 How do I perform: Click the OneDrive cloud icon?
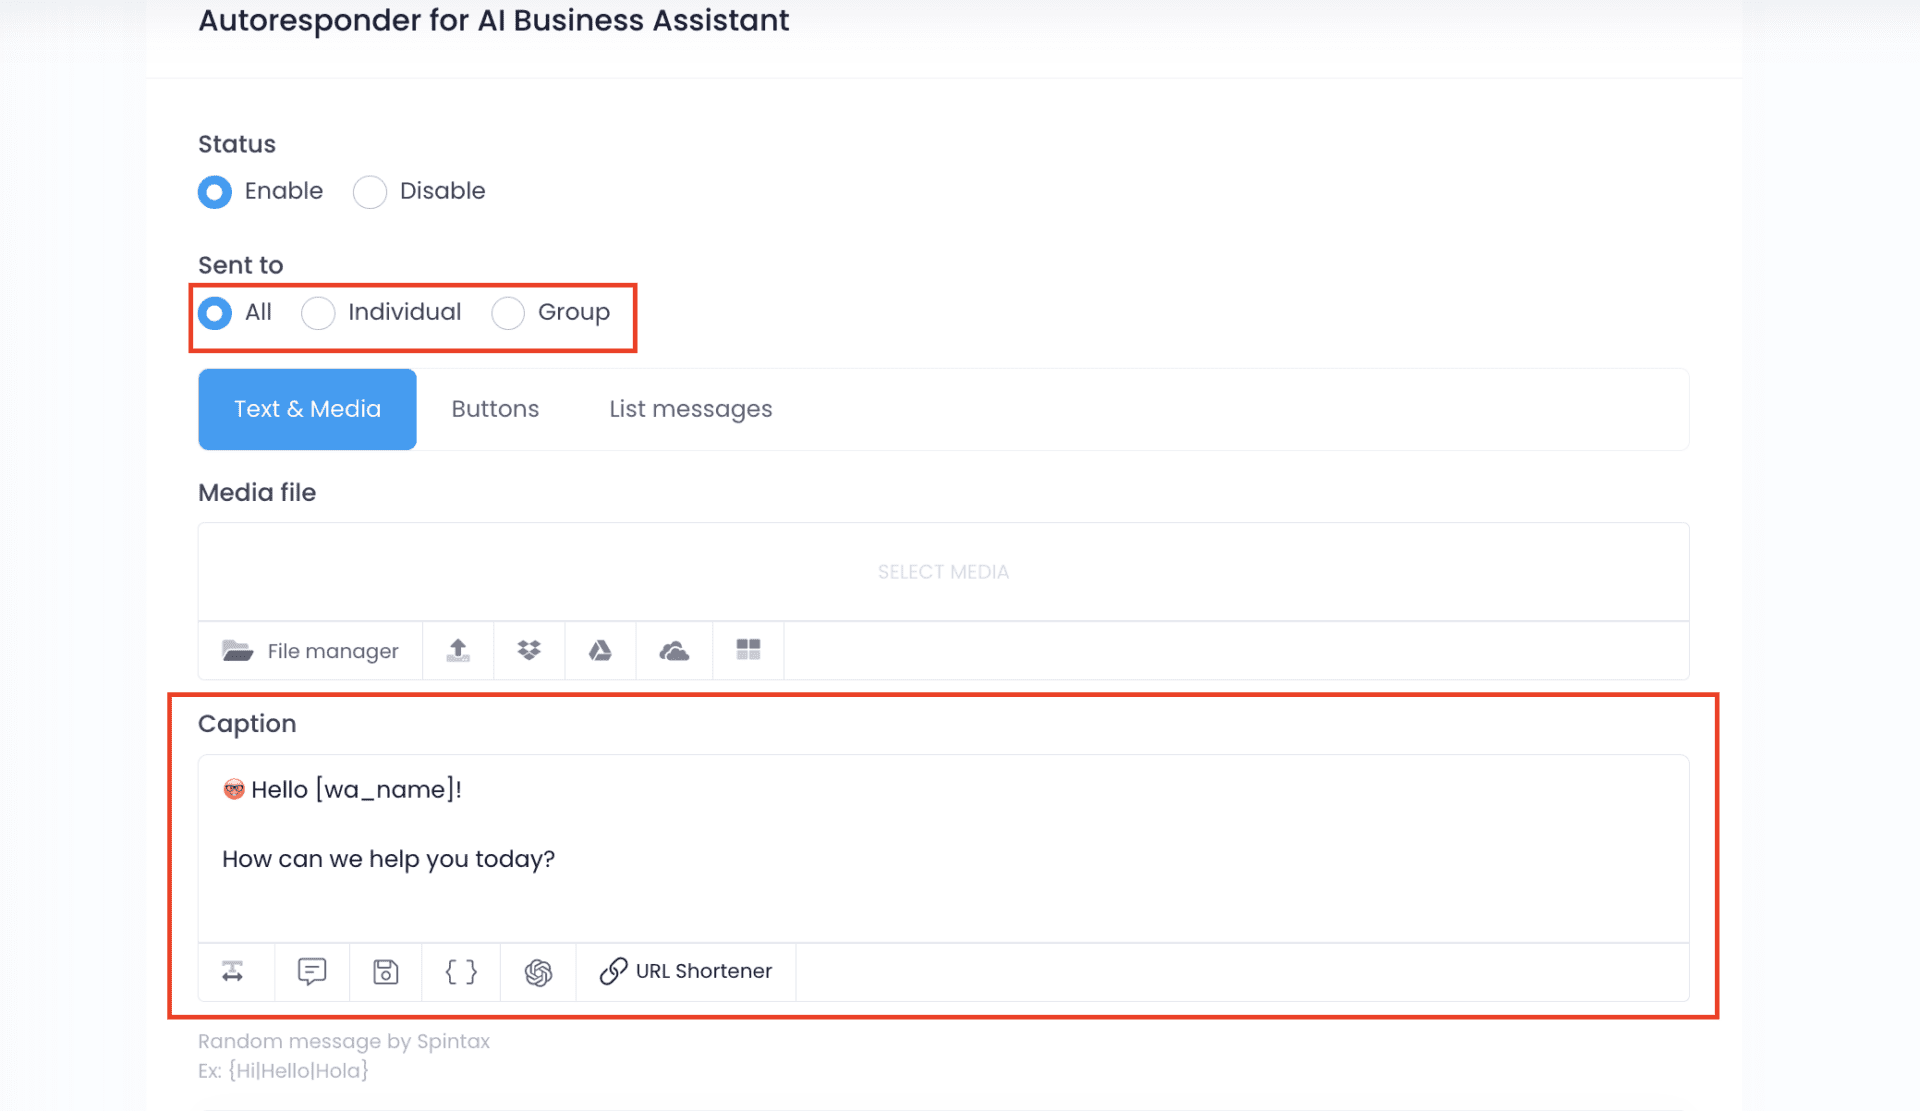(x=674, y=651)
